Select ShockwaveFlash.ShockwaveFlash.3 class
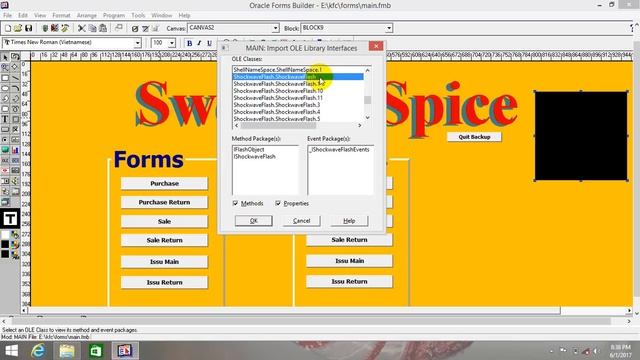 [277, 104]
